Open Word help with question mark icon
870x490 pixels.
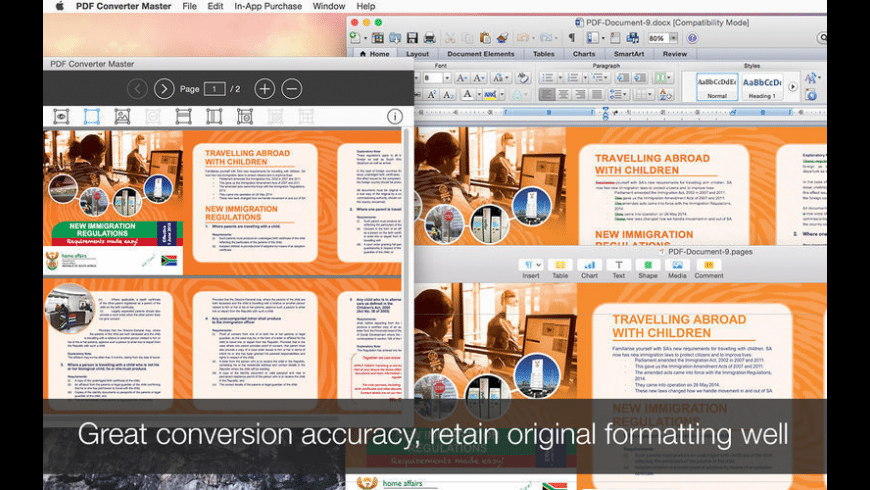click(x=692, y=38)
